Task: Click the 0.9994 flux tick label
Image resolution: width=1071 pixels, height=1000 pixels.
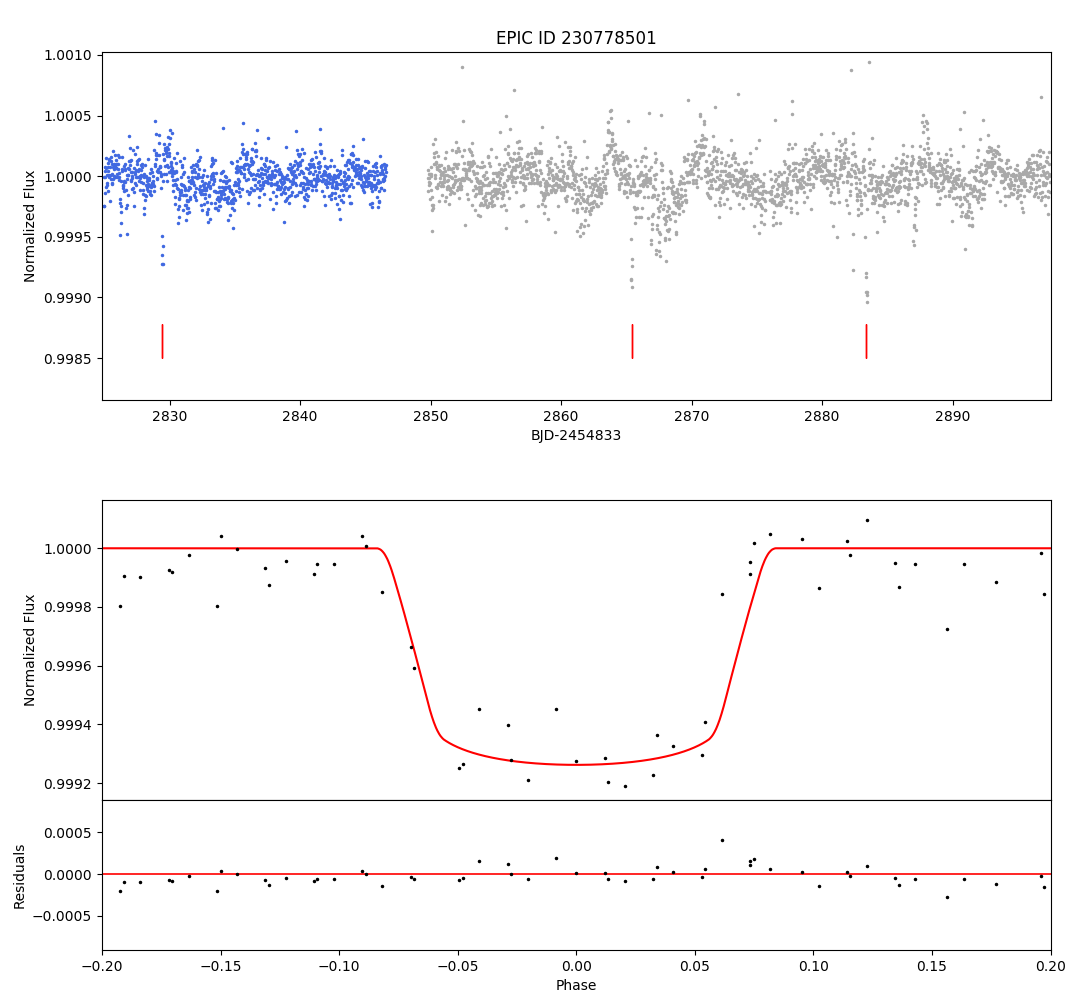Action: coord(68,725)
